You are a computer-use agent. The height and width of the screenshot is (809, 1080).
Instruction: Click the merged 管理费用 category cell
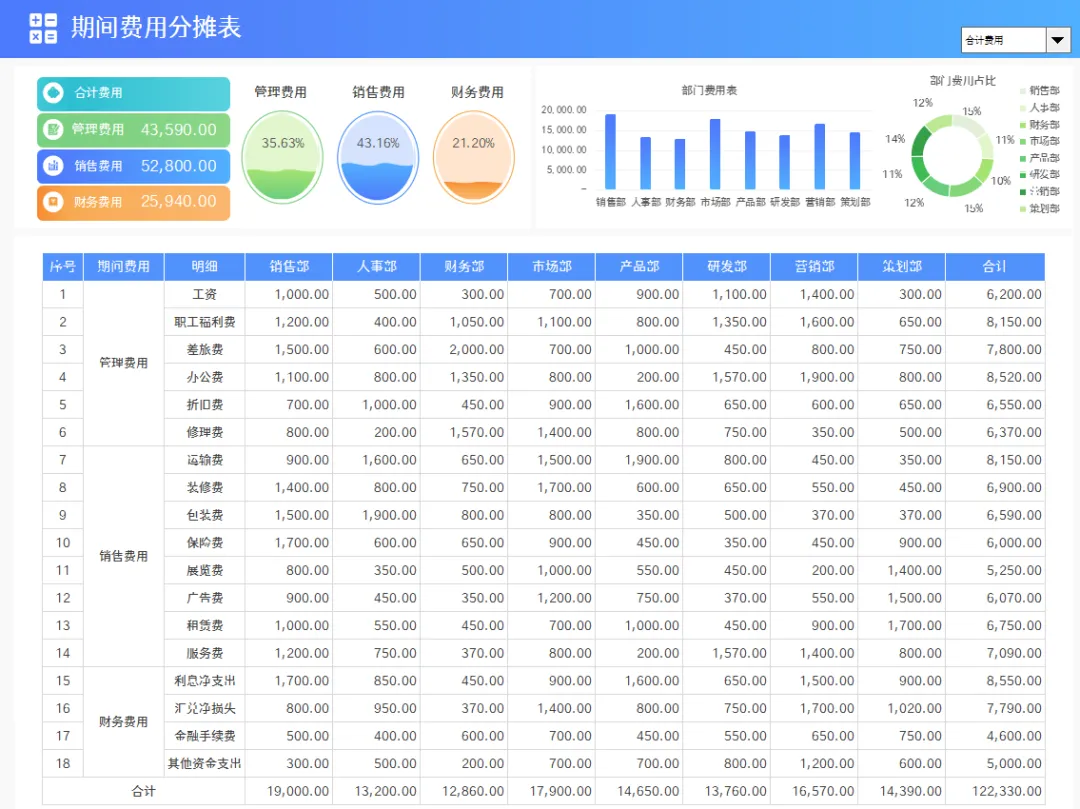(123, 363)
